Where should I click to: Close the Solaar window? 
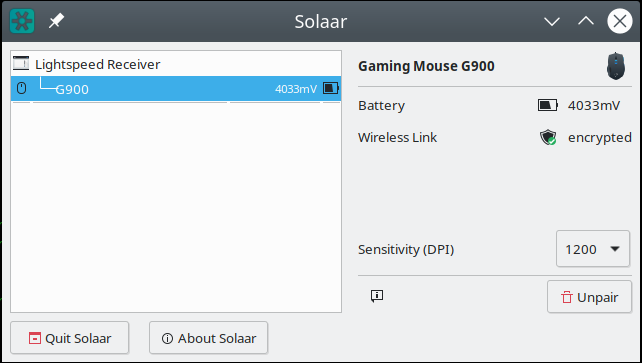pos(619,21)
